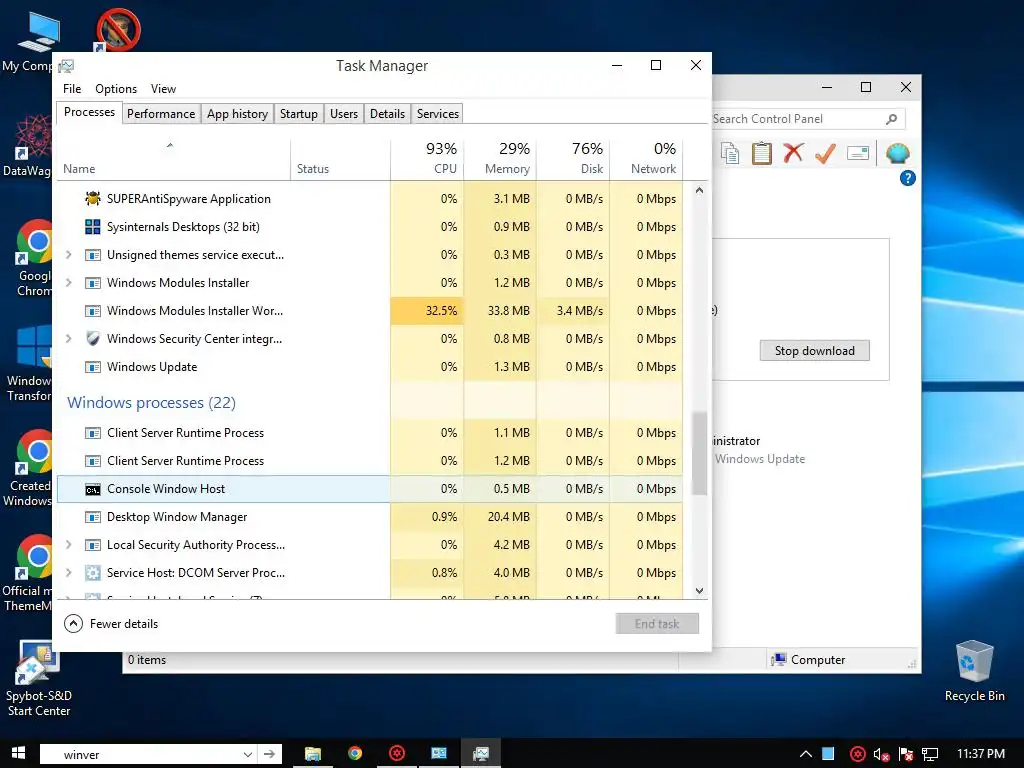The width and height of the screenshot is (1024, 768).
Task: Click the properties card icon in Control Panel toolbar
Action: pos(857,153)
